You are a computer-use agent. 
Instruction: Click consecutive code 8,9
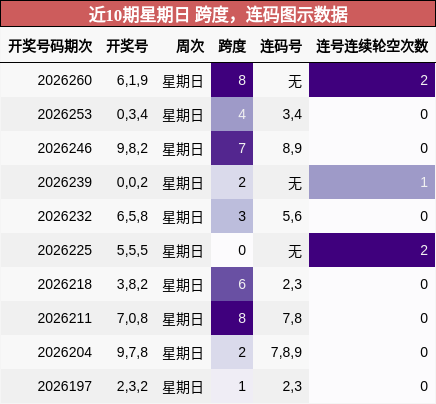click(x=292, y=148)
